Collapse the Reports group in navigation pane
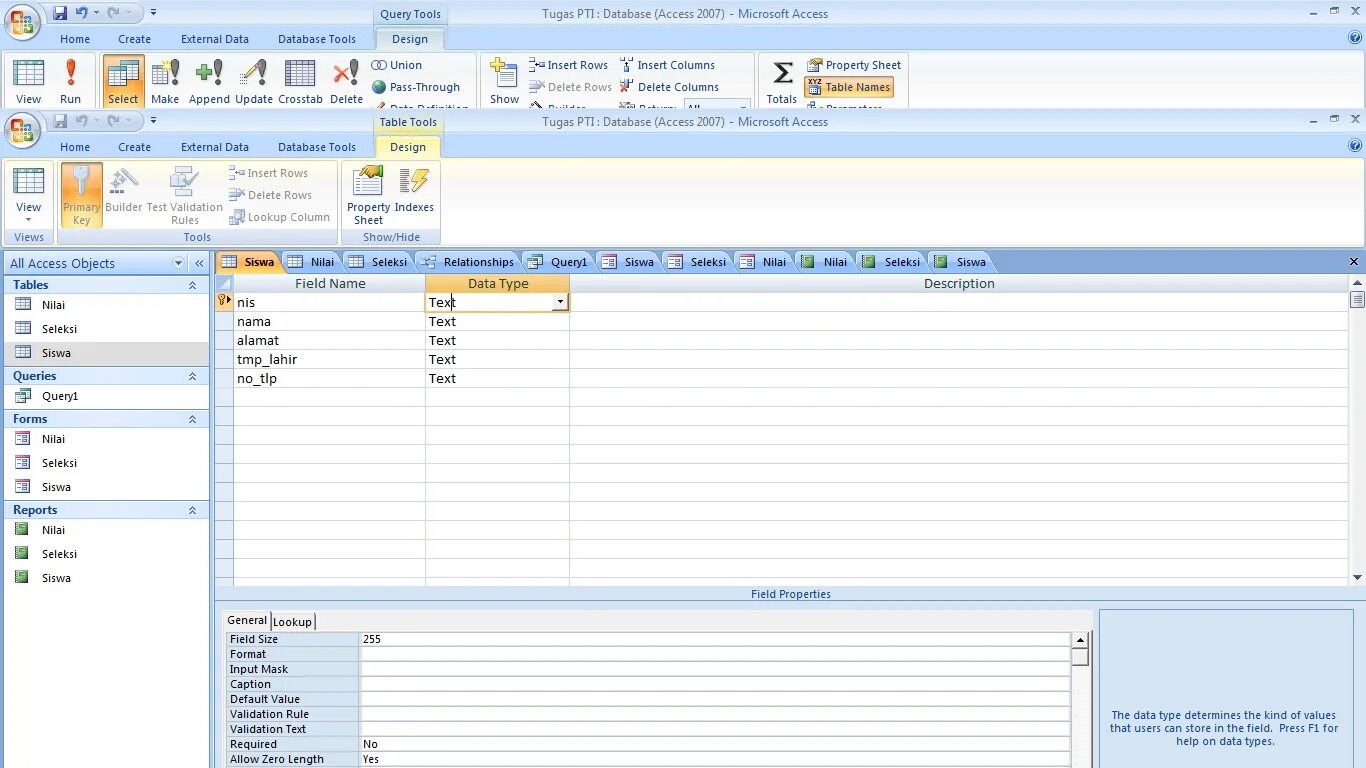 click(192, 510)
